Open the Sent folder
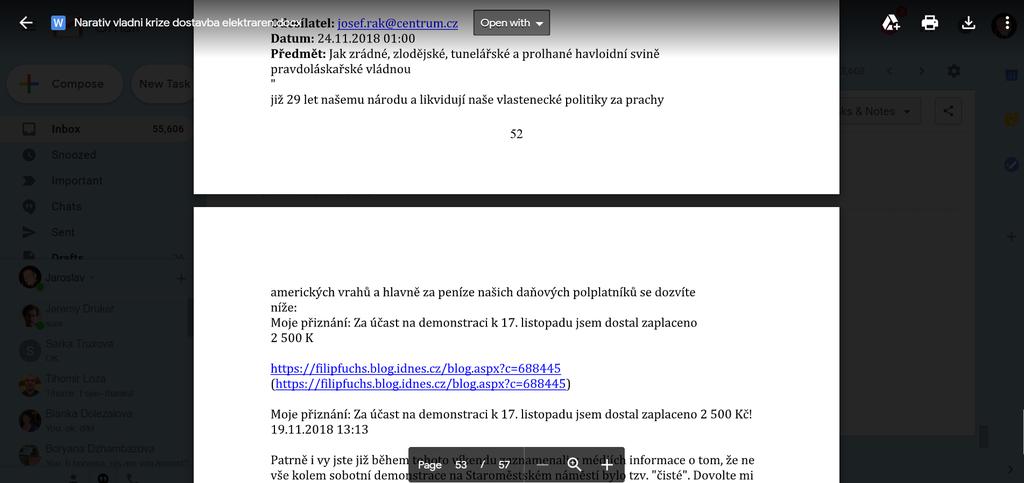 coord(63,232)
